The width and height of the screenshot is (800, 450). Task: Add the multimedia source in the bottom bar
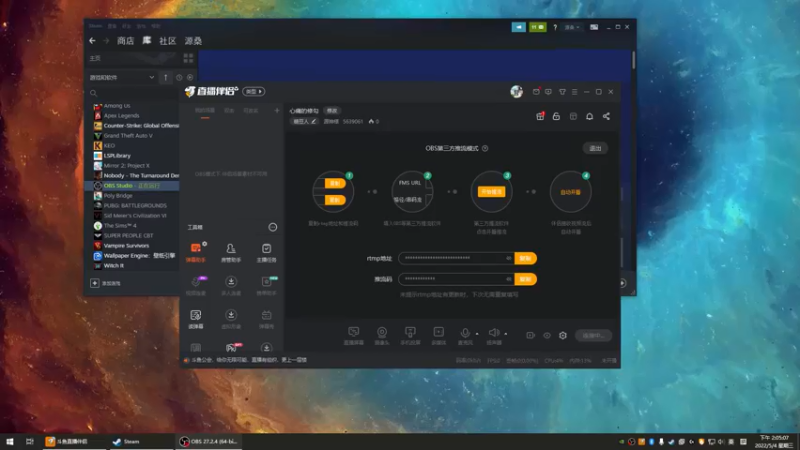(438, 335)
